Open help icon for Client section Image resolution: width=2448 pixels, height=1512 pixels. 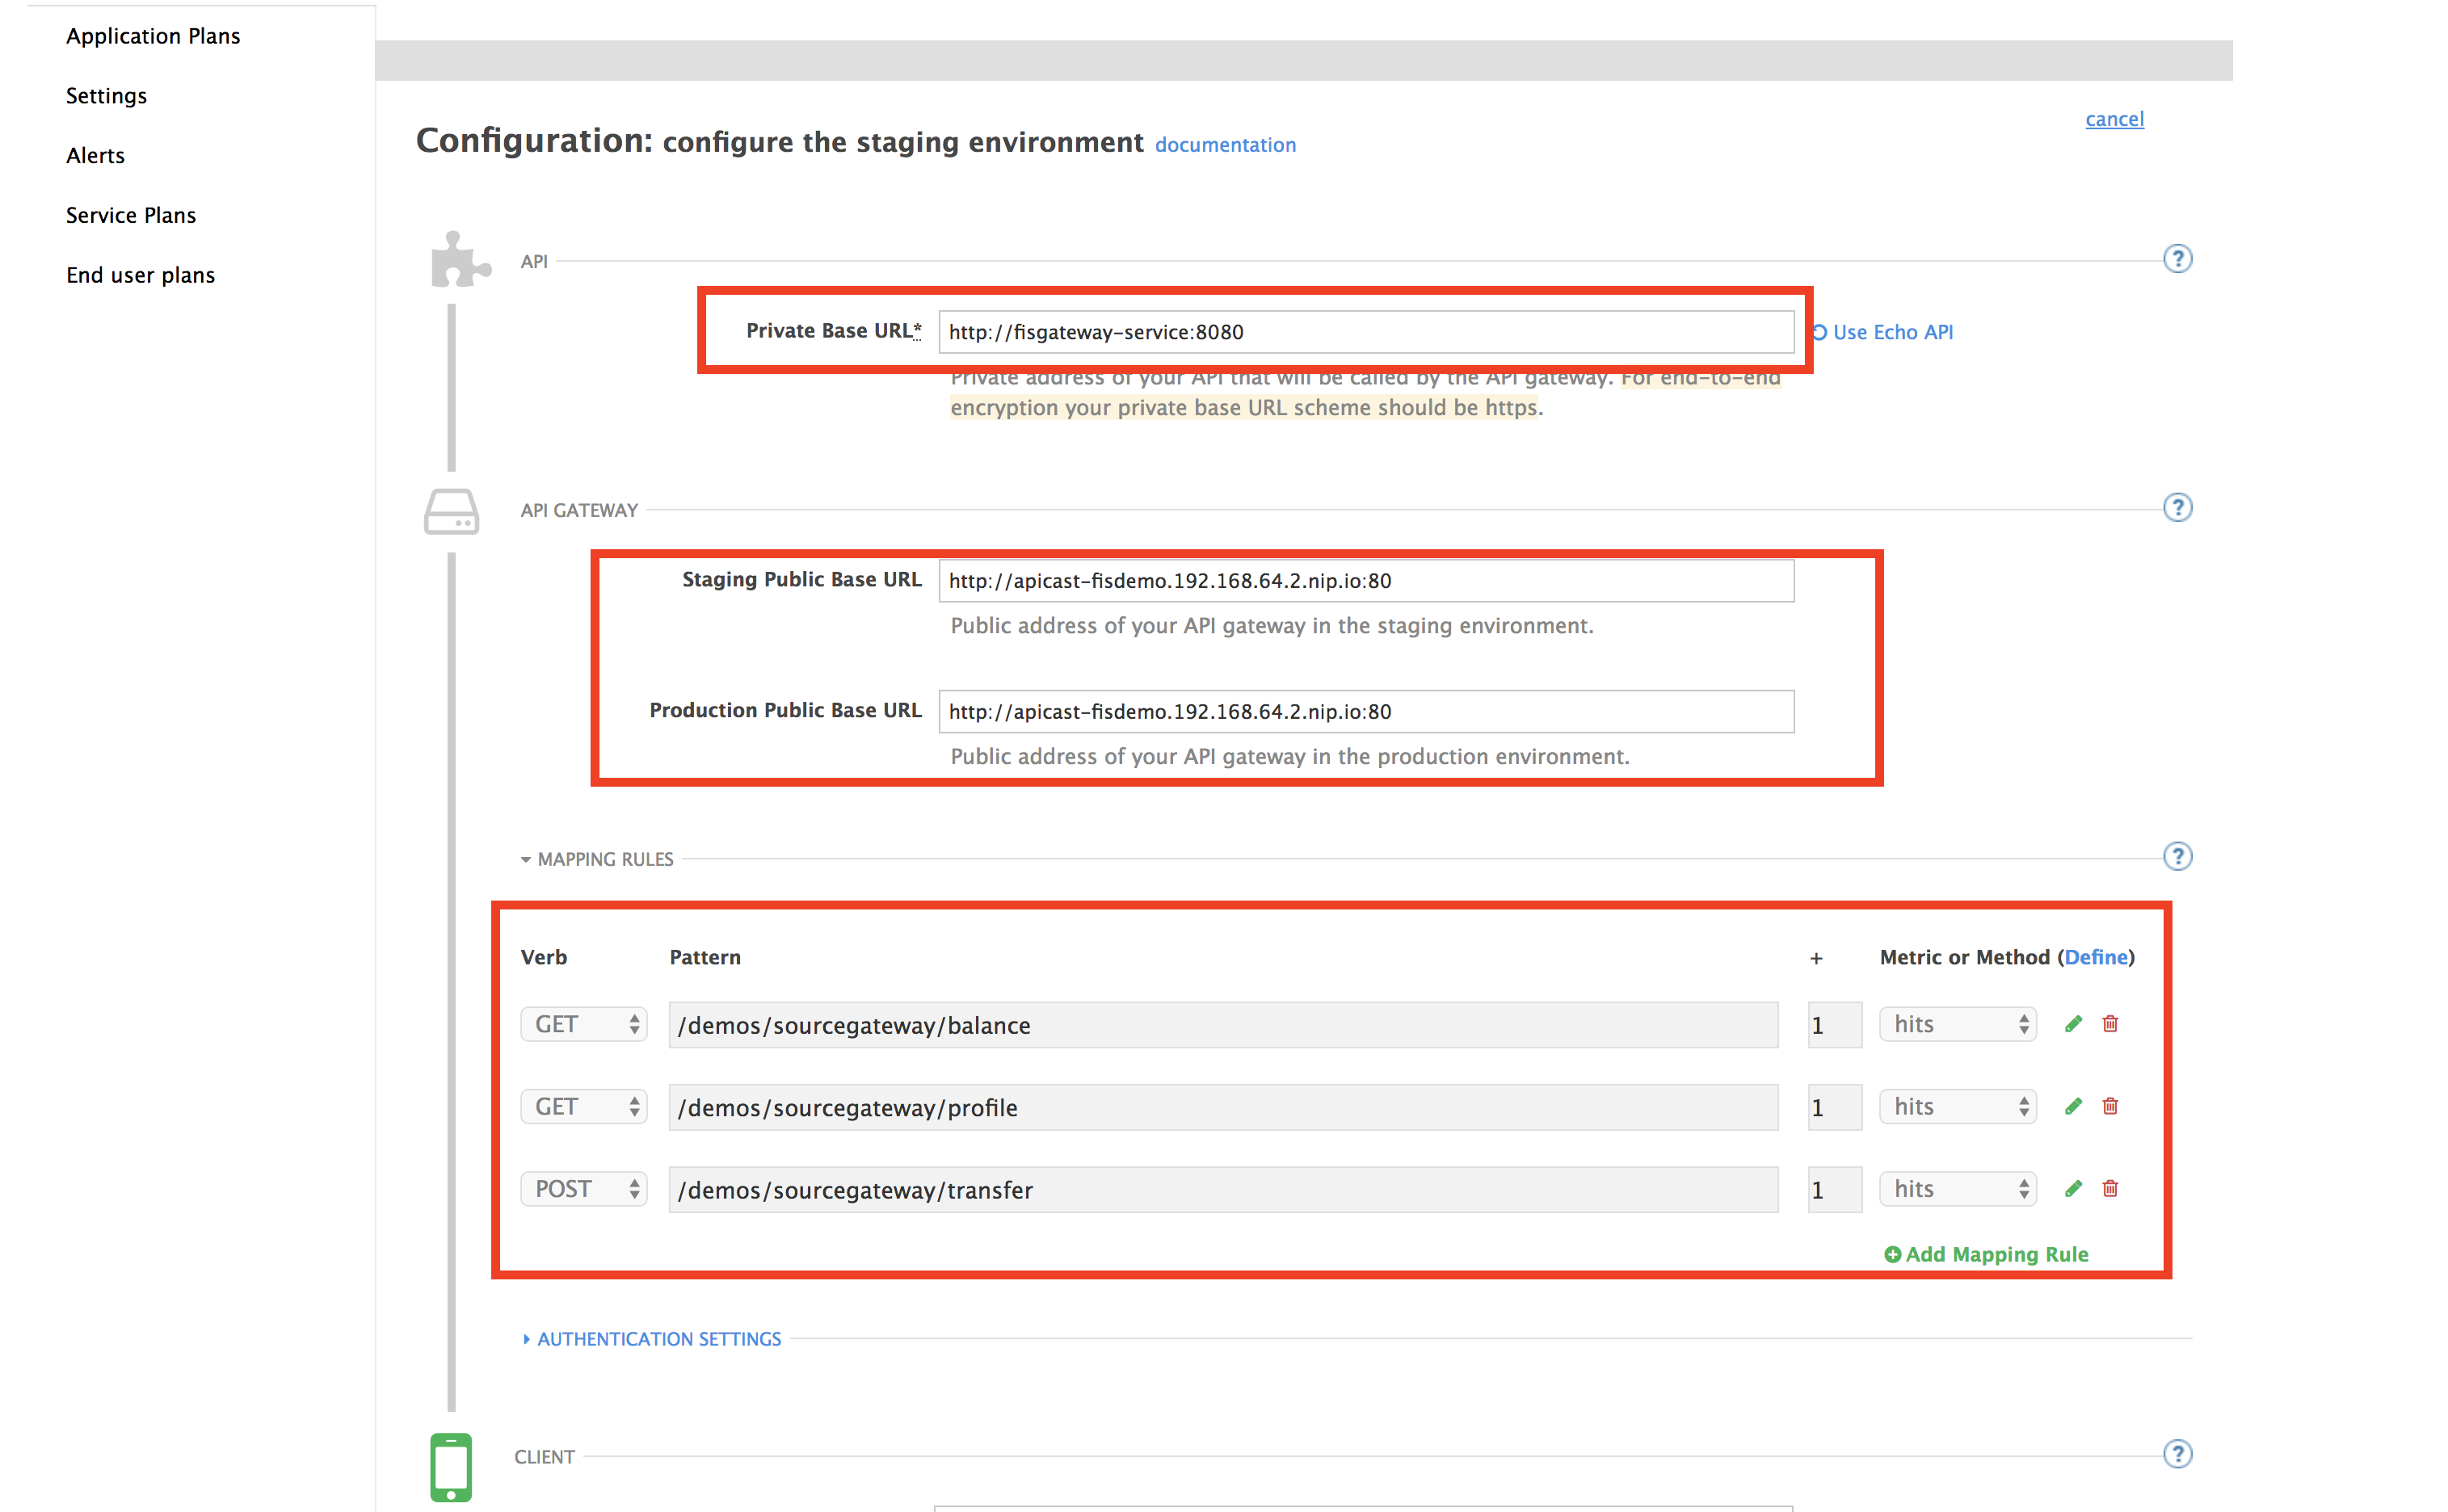[2177, 1454]
